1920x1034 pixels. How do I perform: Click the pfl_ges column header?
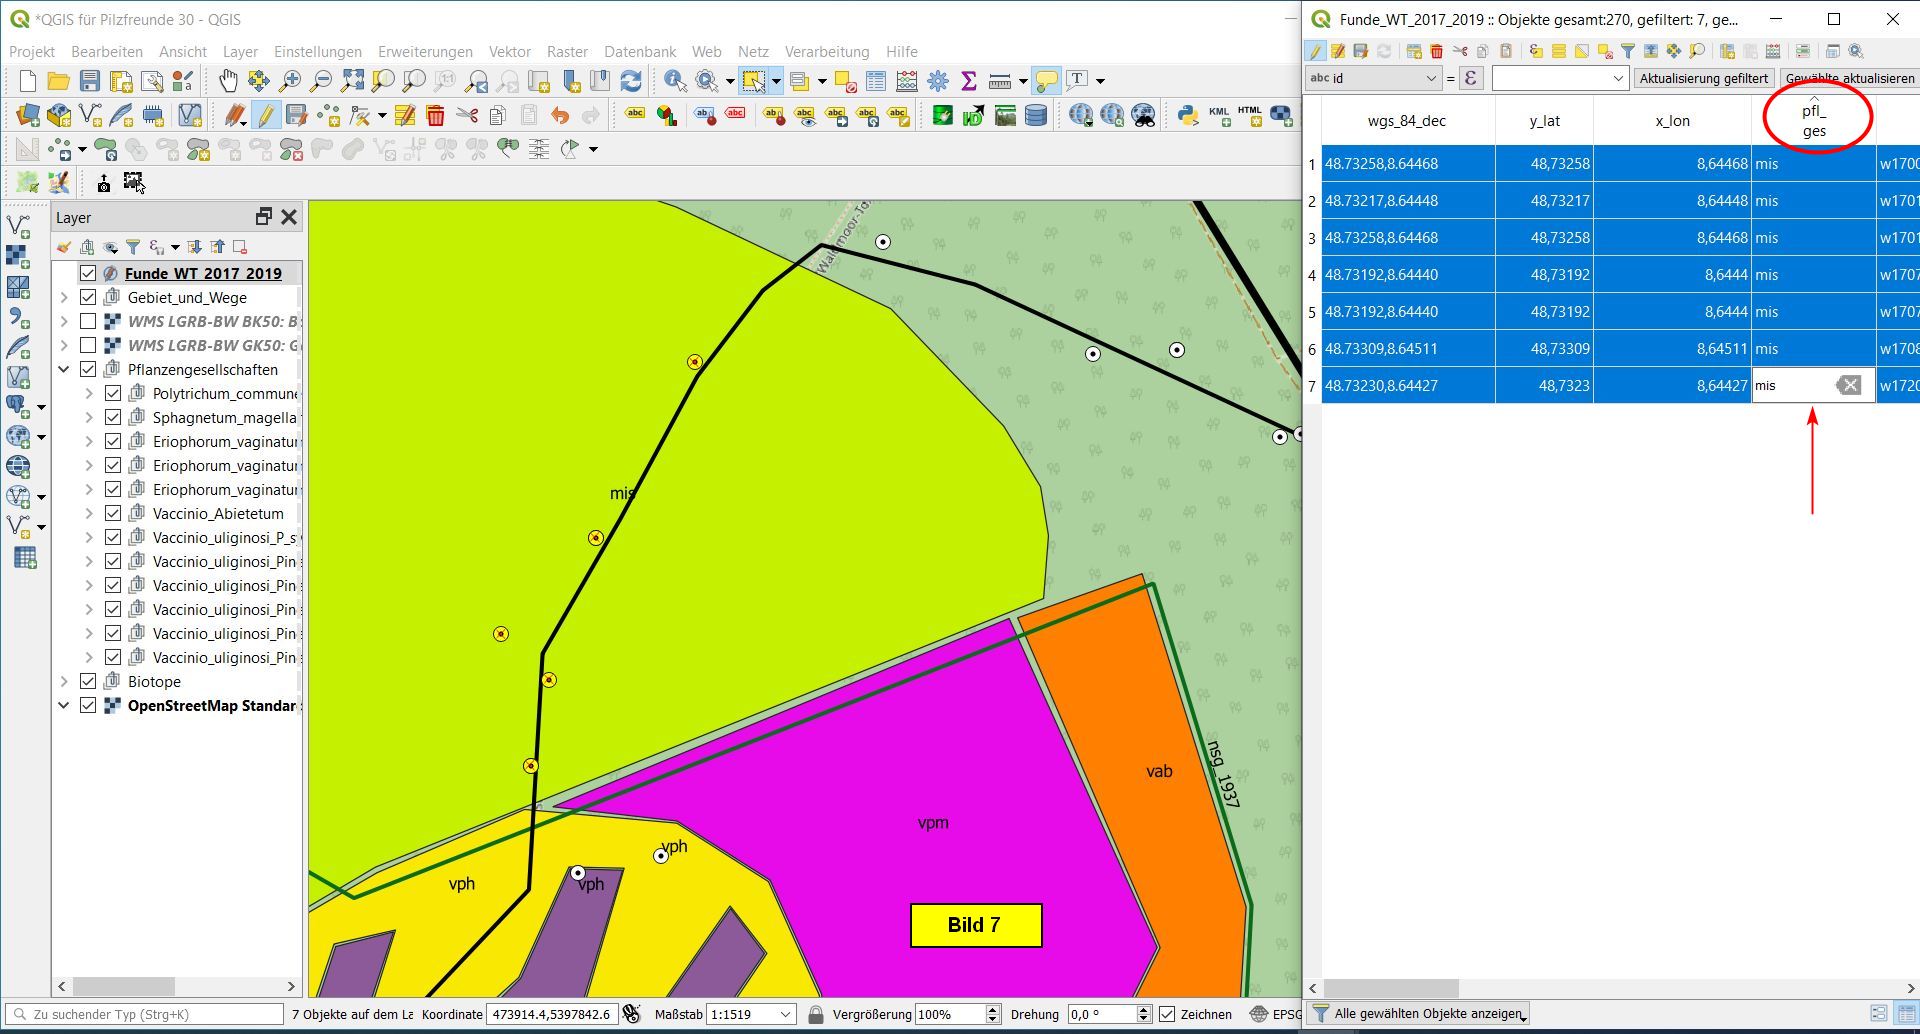pos(1813,120)
